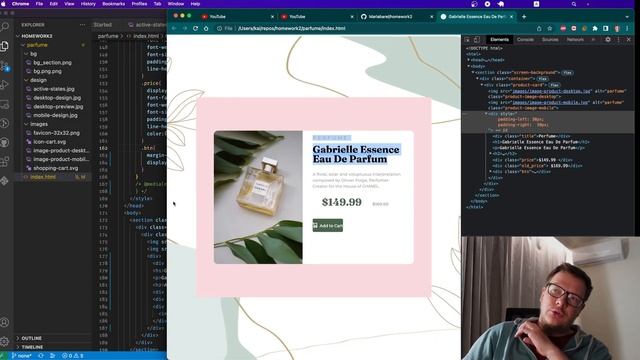Image resolution: width=640 pixels, height=360 pixels.
Task: Open the Run and Debug view
Action: click(5, 84)
